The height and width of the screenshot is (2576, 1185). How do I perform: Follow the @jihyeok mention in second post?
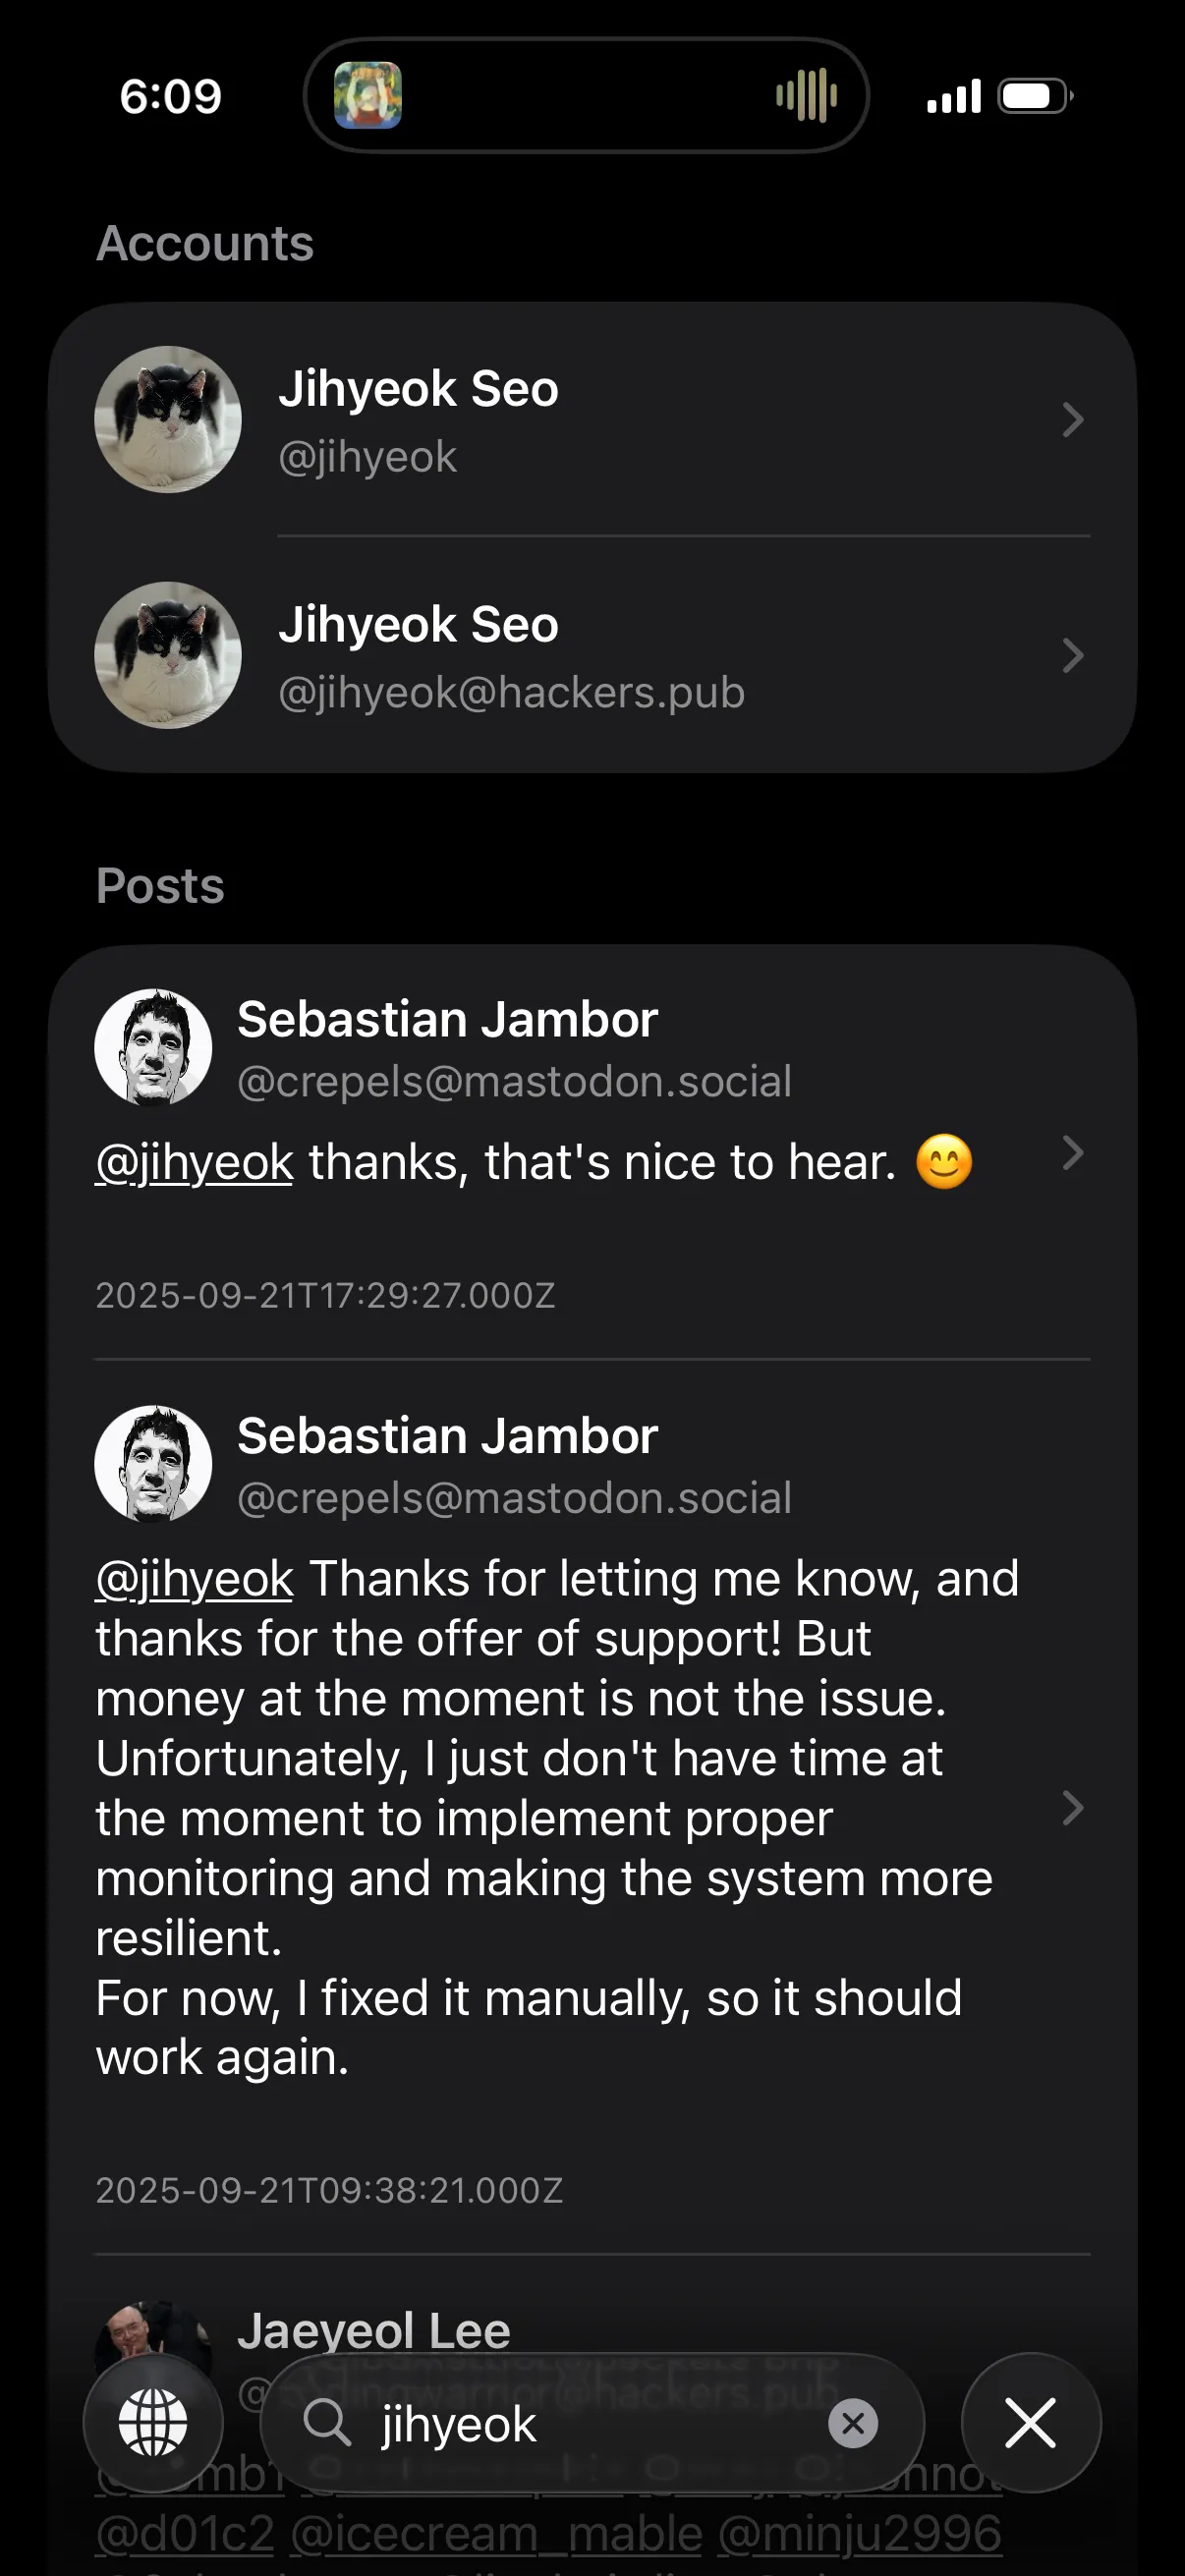[x=195, y=1580]
